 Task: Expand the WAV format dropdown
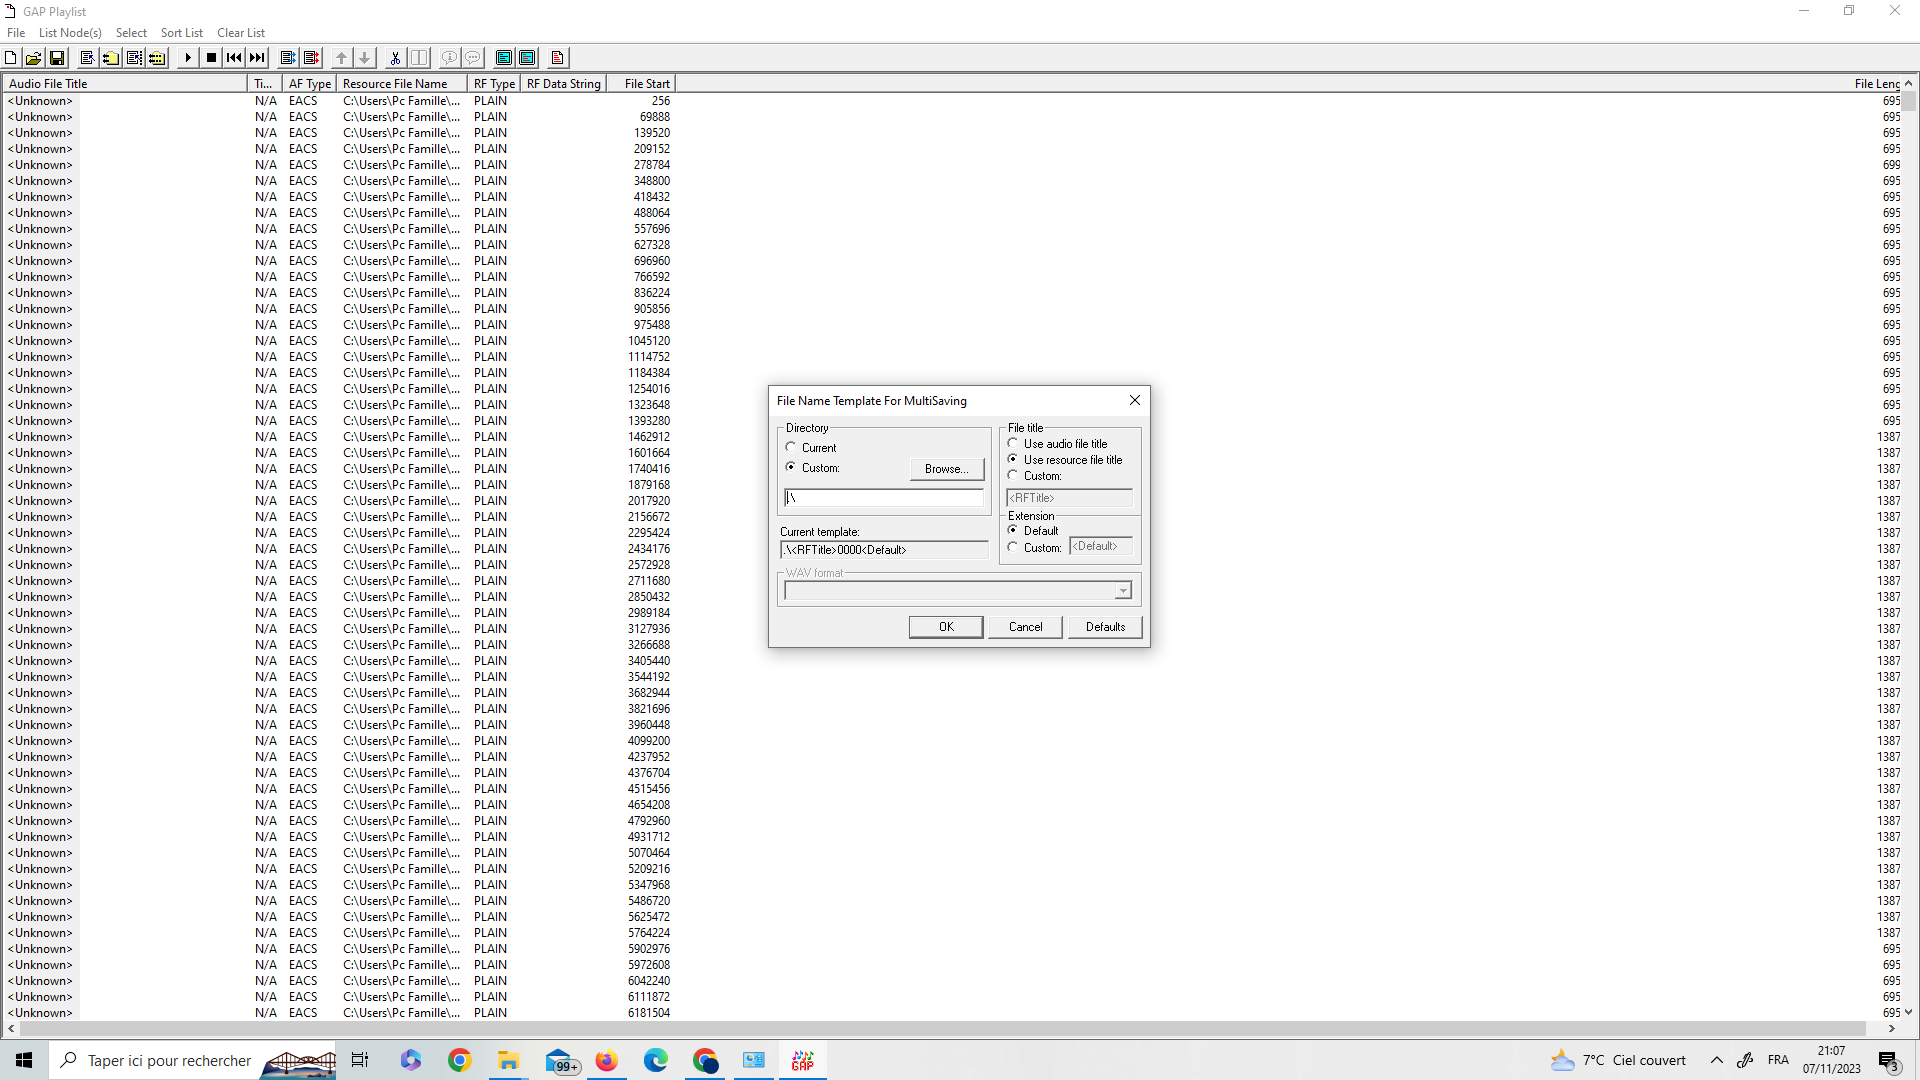pos(1123,591)
